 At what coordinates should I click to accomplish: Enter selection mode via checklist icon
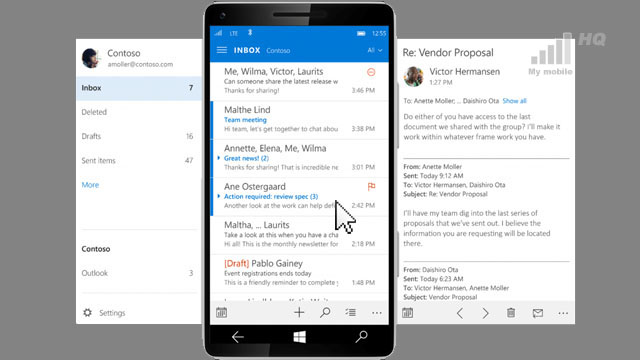coord(351,313)
